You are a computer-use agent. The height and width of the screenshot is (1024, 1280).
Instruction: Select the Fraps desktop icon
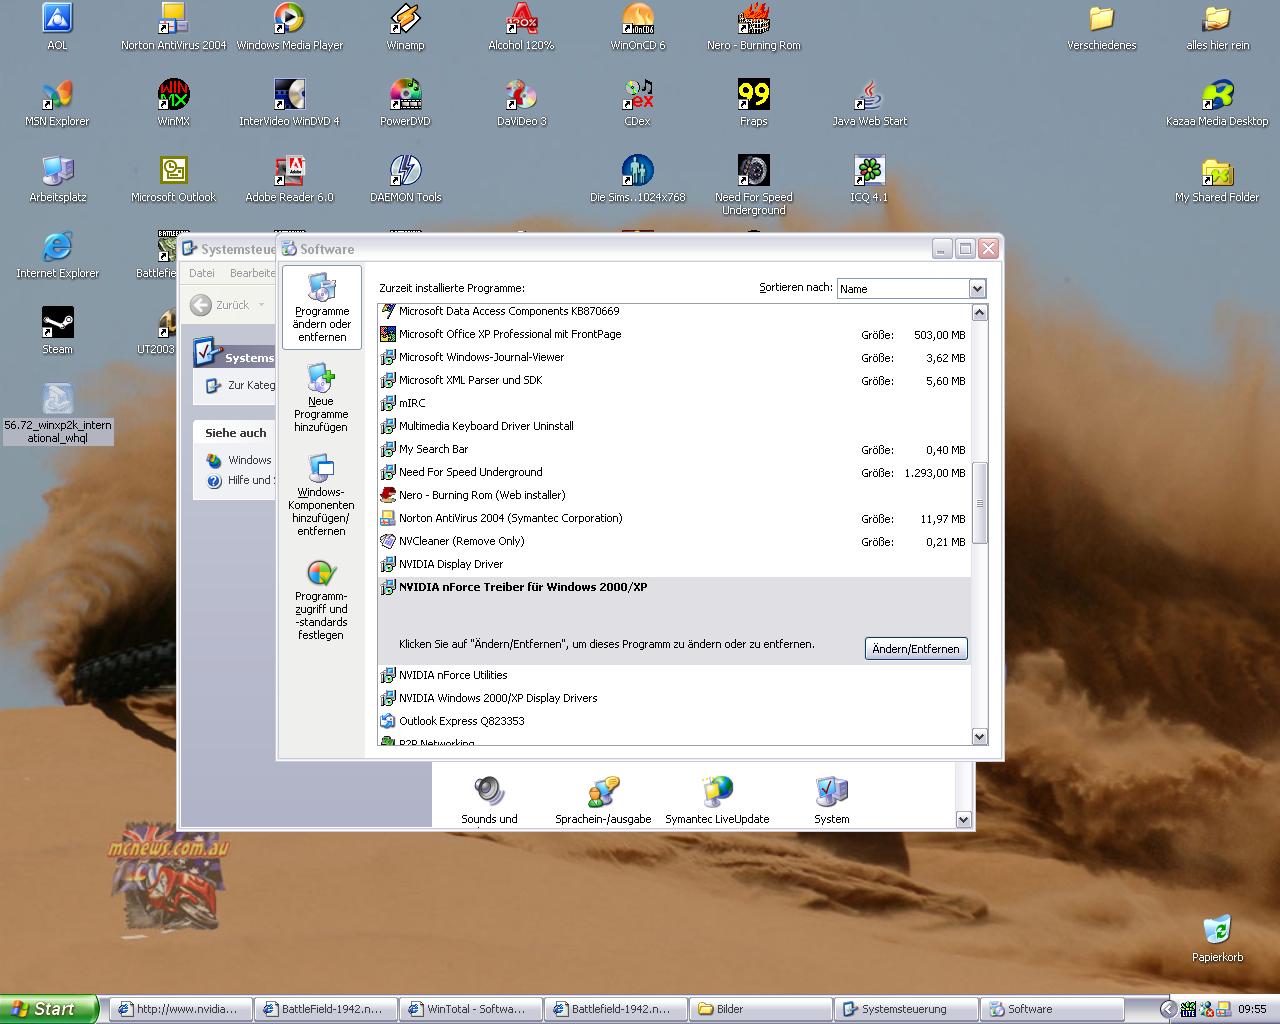(753, 102)
